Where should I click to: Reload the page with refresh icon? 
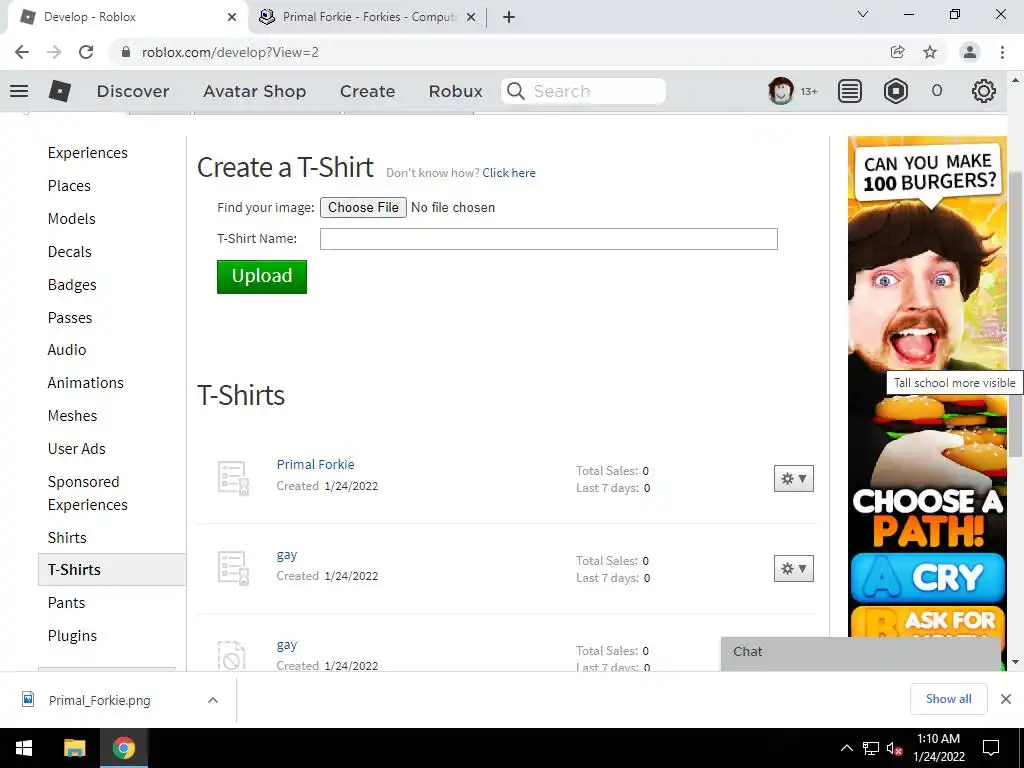click(x=86, y=52)
